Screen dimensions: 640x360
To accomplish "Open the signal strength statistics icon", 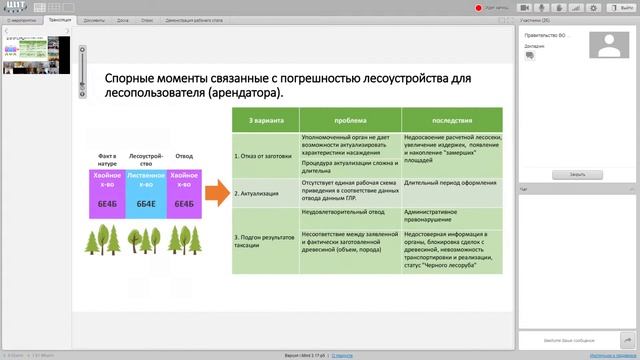I will click(576, 8).
